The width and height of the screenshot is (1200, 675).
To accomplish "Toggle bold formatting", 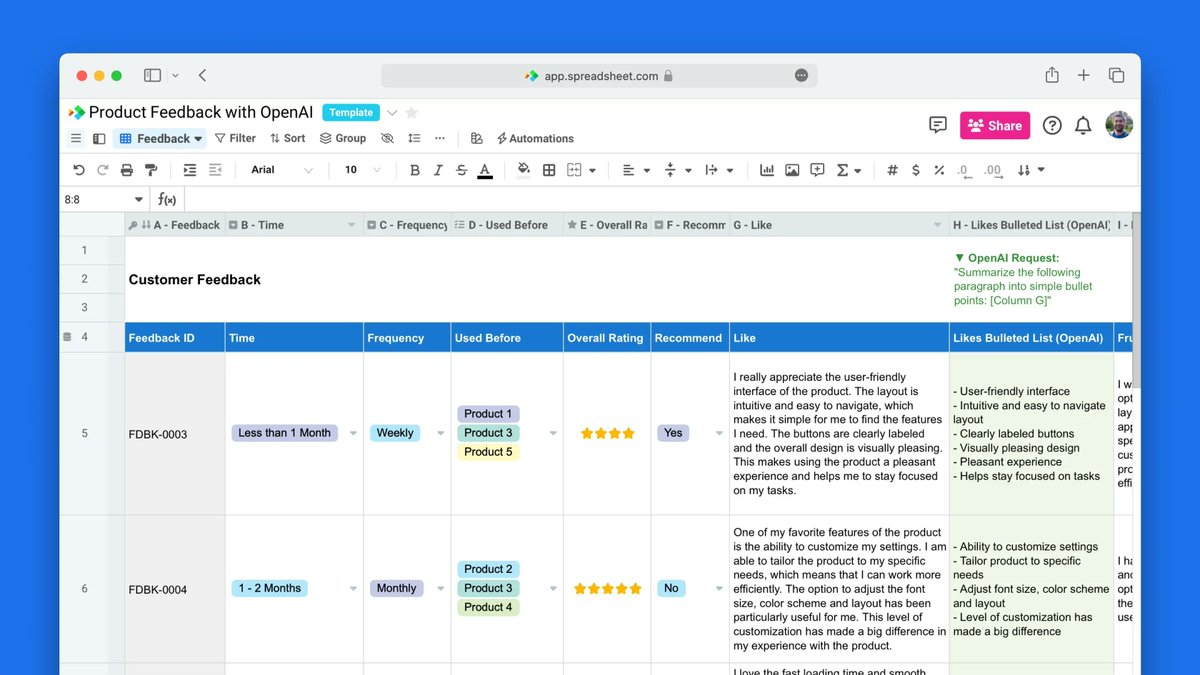I will (414, 170).
